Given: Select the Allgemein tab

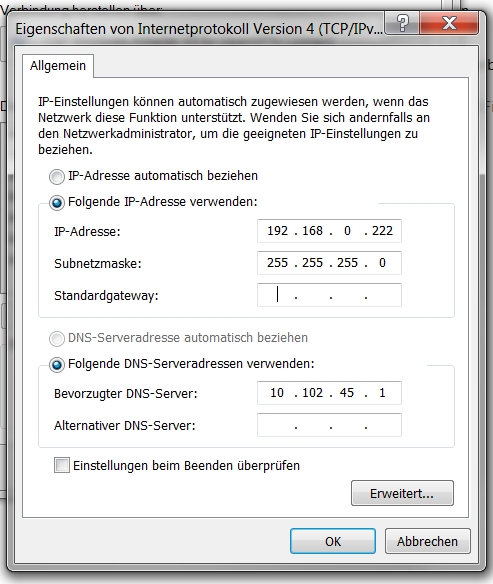Looking at the screenshot, I should coord(58,66).
